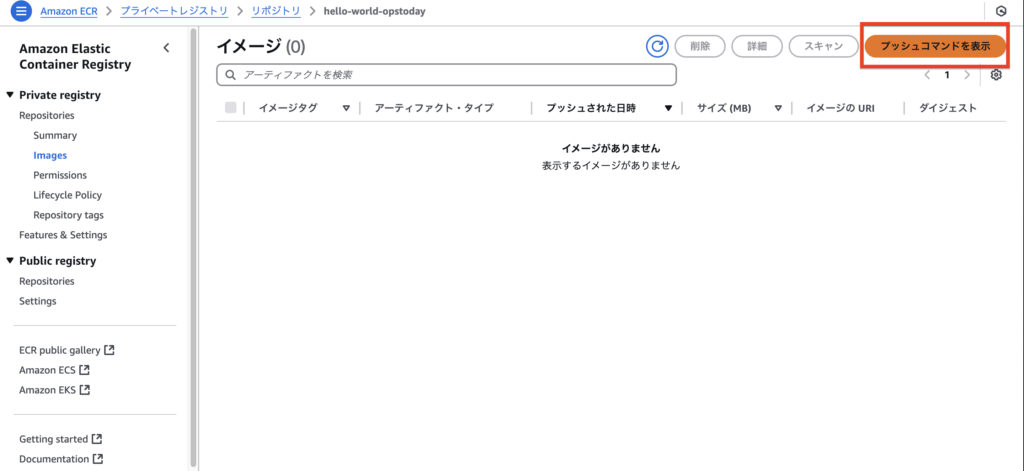This screenshot has height=471, width=1024.
Task: Sort by サイズ (MB) column arrow
Action: [x=778, y=108]
